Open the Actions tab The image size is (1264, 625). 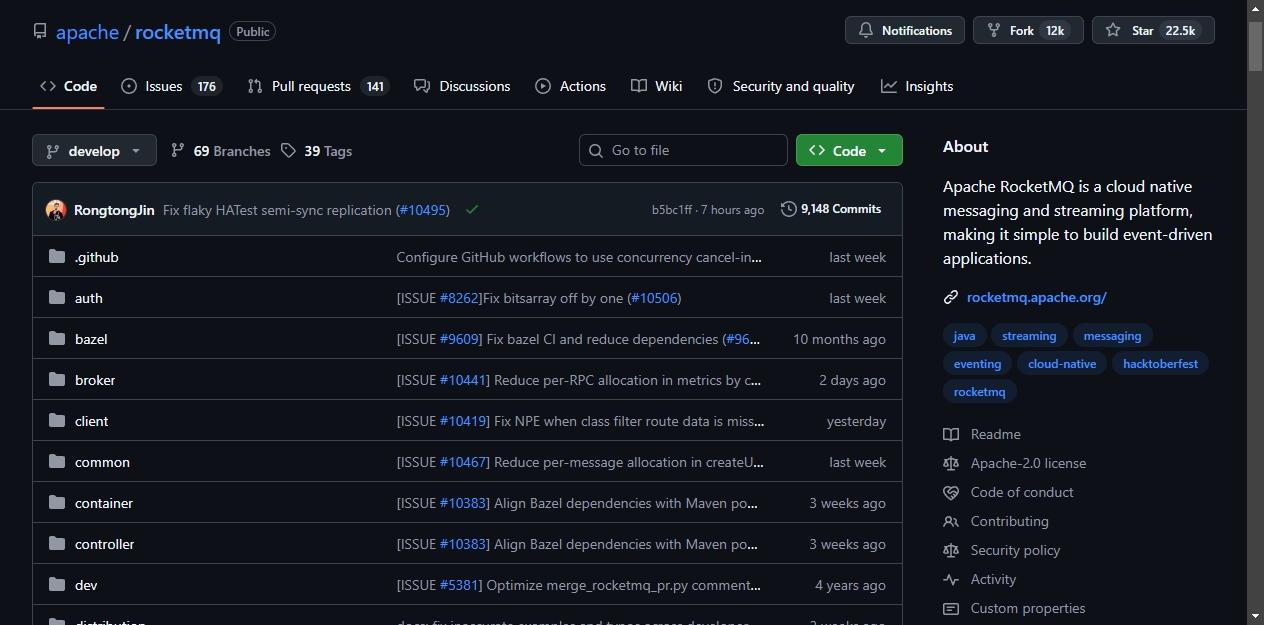click(x=571, y=86)
